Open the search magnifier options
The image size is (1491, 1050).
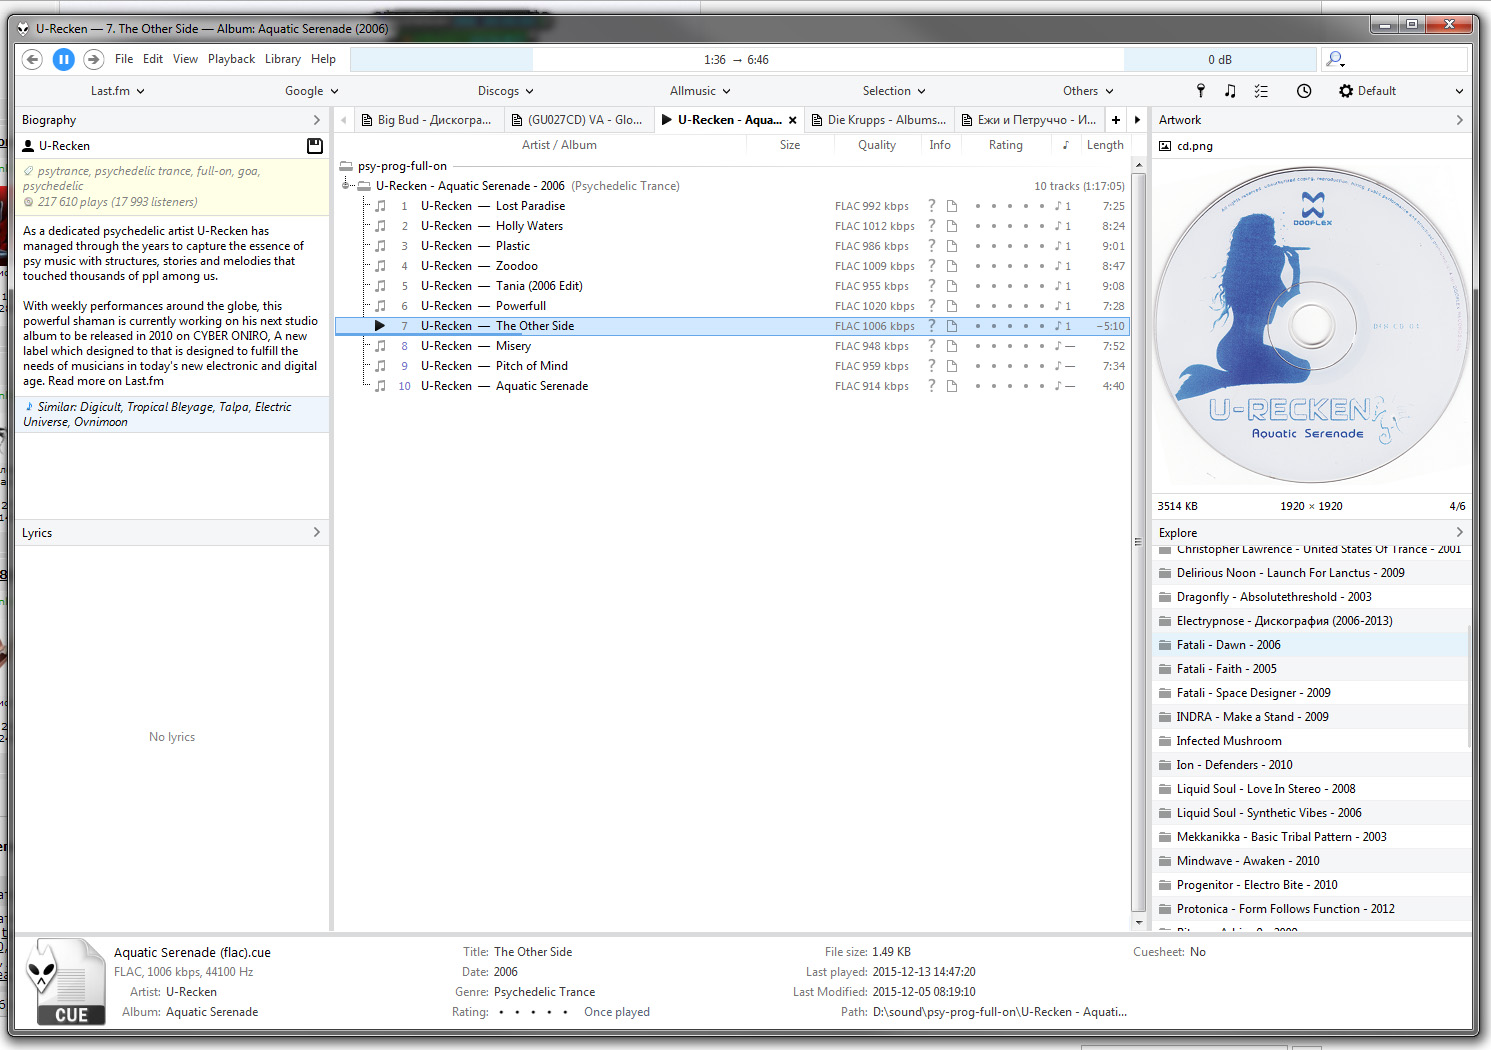point(1335,60)
